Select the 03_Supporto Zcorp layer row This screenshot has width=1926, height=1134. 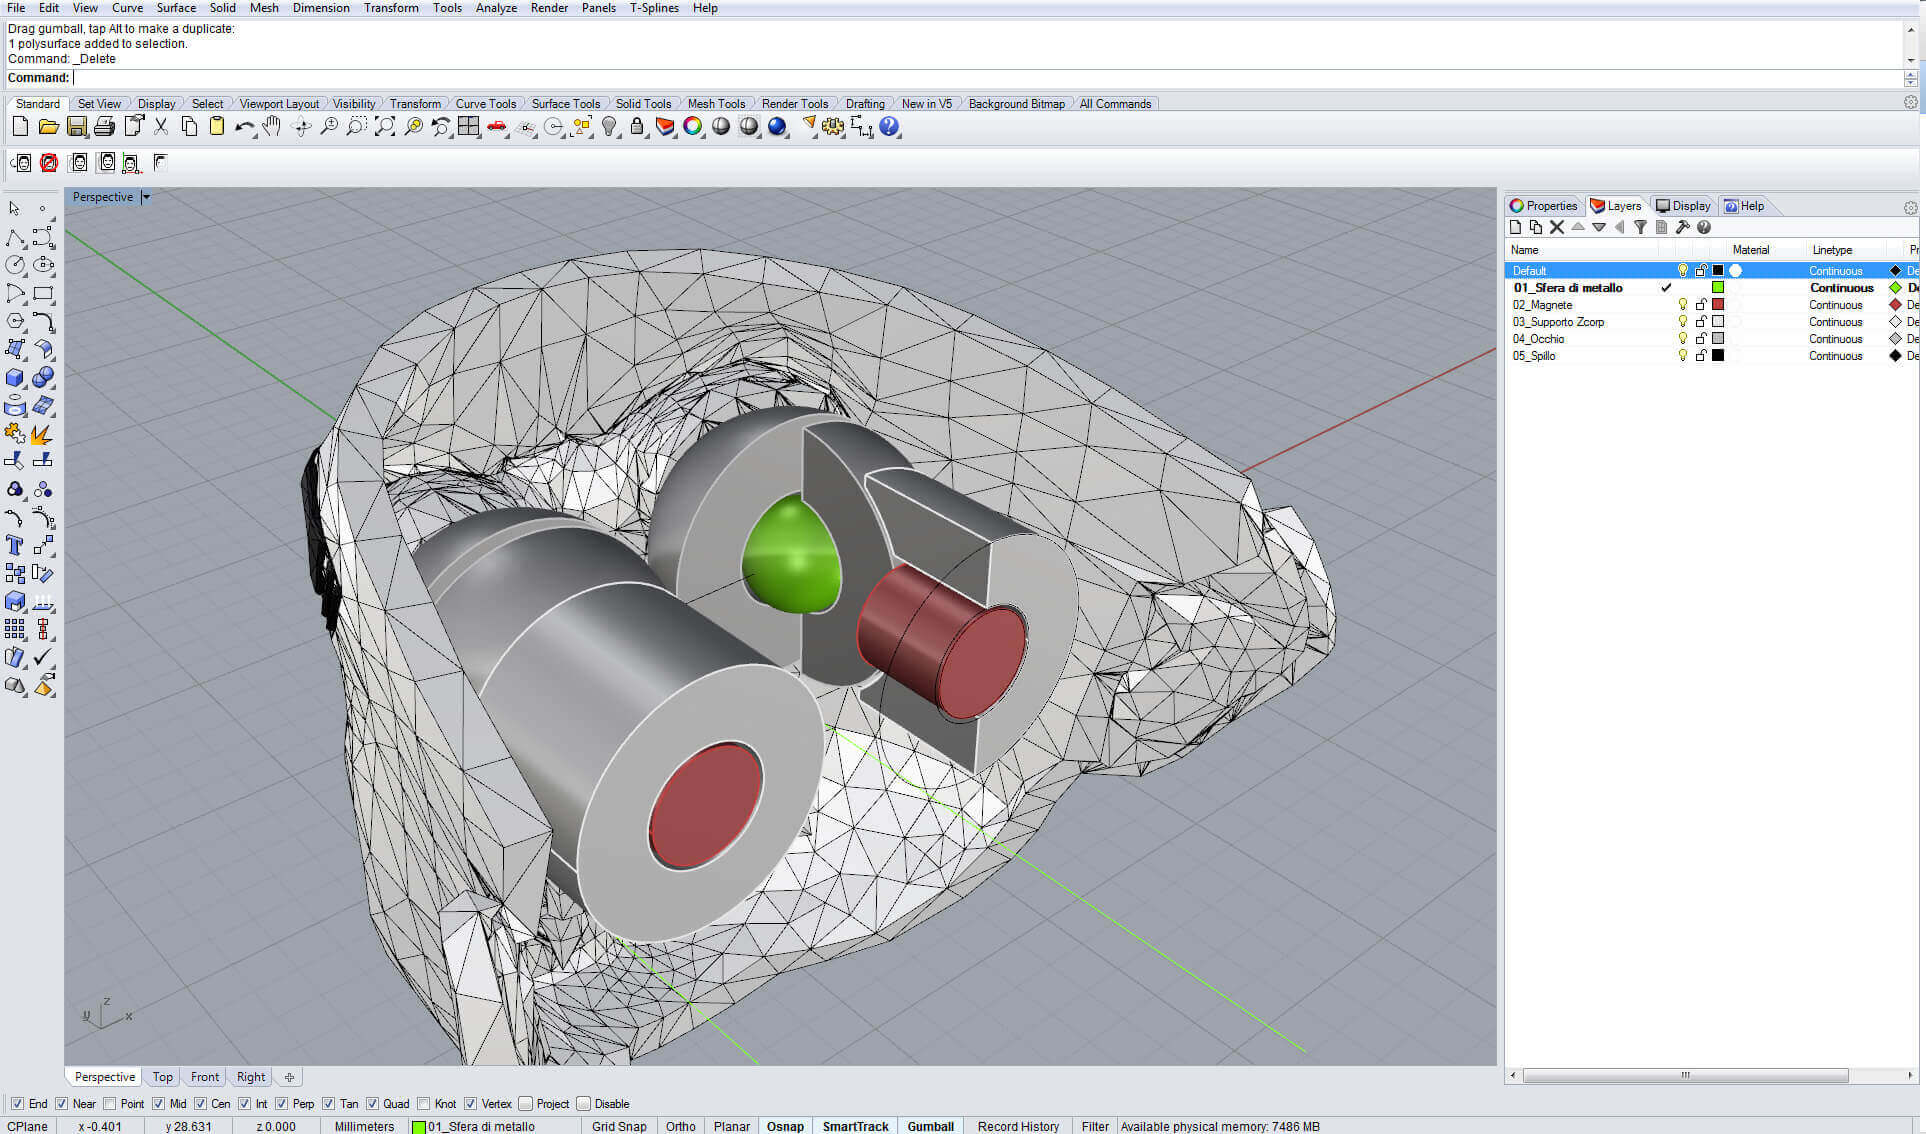coord(1711,322)
